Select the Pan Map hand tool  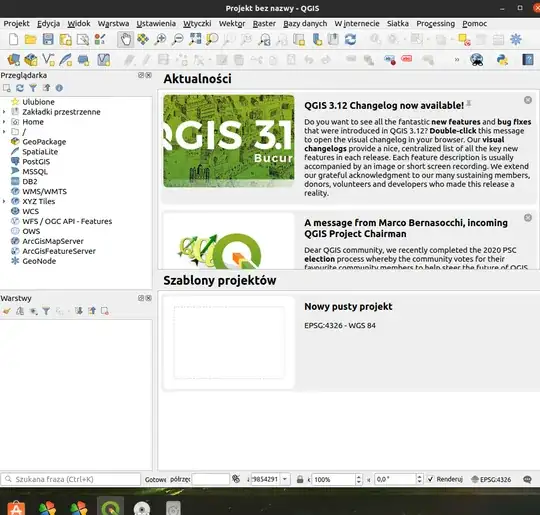click(x=125, y=39)
